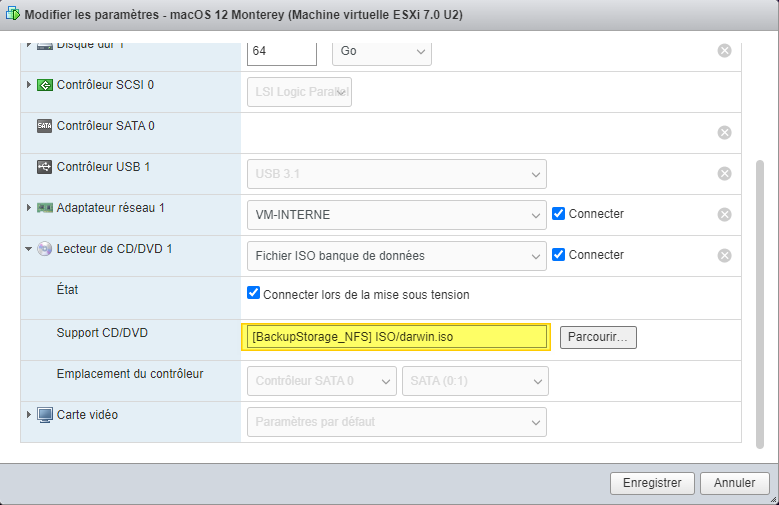Open the Fichier ISO banque de données dropdown

coord(397,256)
